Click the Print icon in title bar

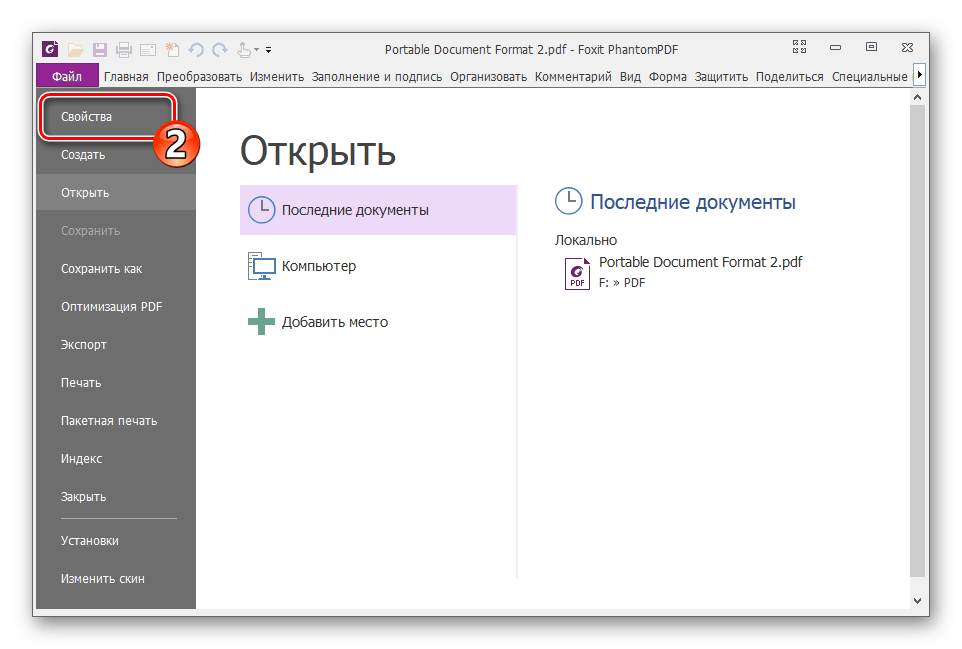click(124, 49)
